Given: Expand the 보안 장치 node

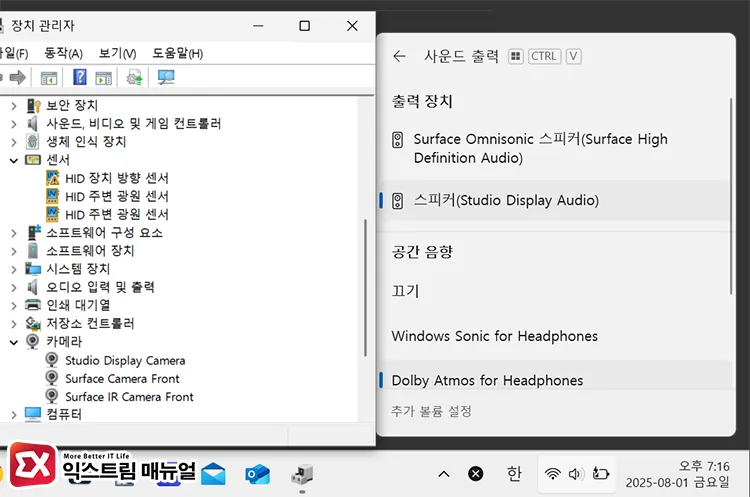Looking at the screenshot, I should tap(14, 106).
